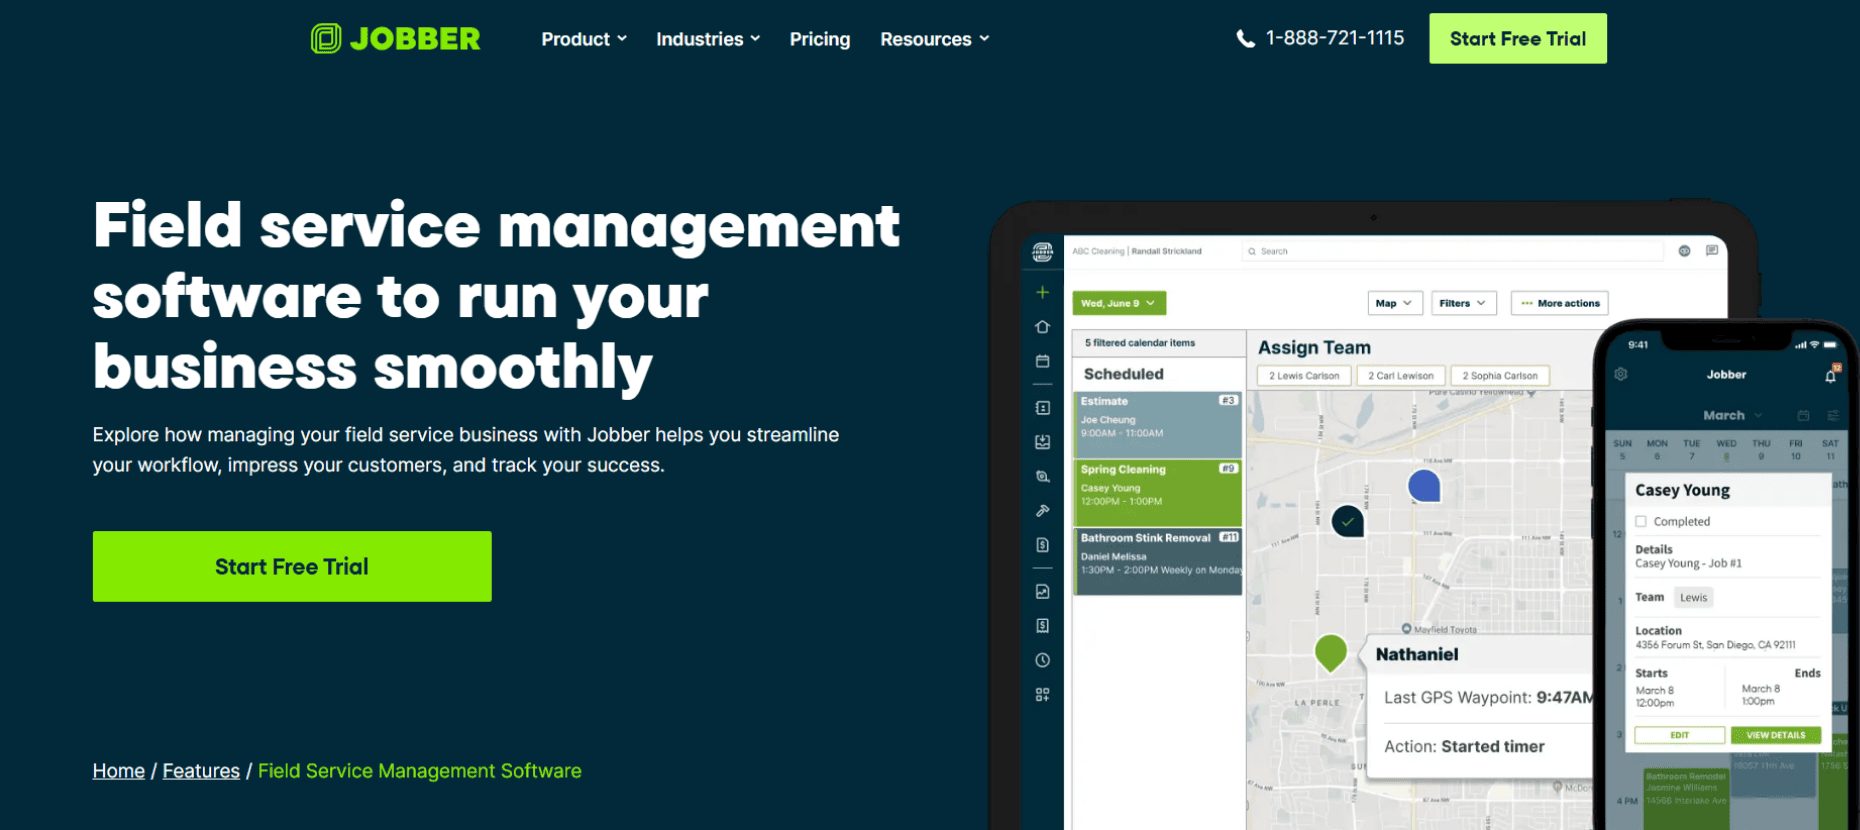Viewport: 1860px width, 830px height.
Task: Click 'Casey Young - Job #1' details text
Action: tap(1688, 563)
